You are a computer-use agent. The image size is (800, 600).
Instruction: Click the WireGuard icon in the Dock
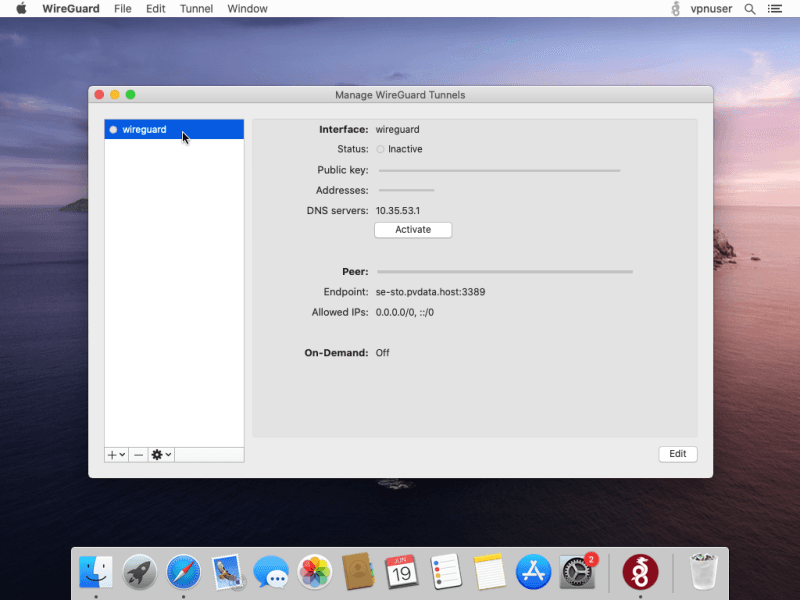pyautogui.click(x=640, y=572)
